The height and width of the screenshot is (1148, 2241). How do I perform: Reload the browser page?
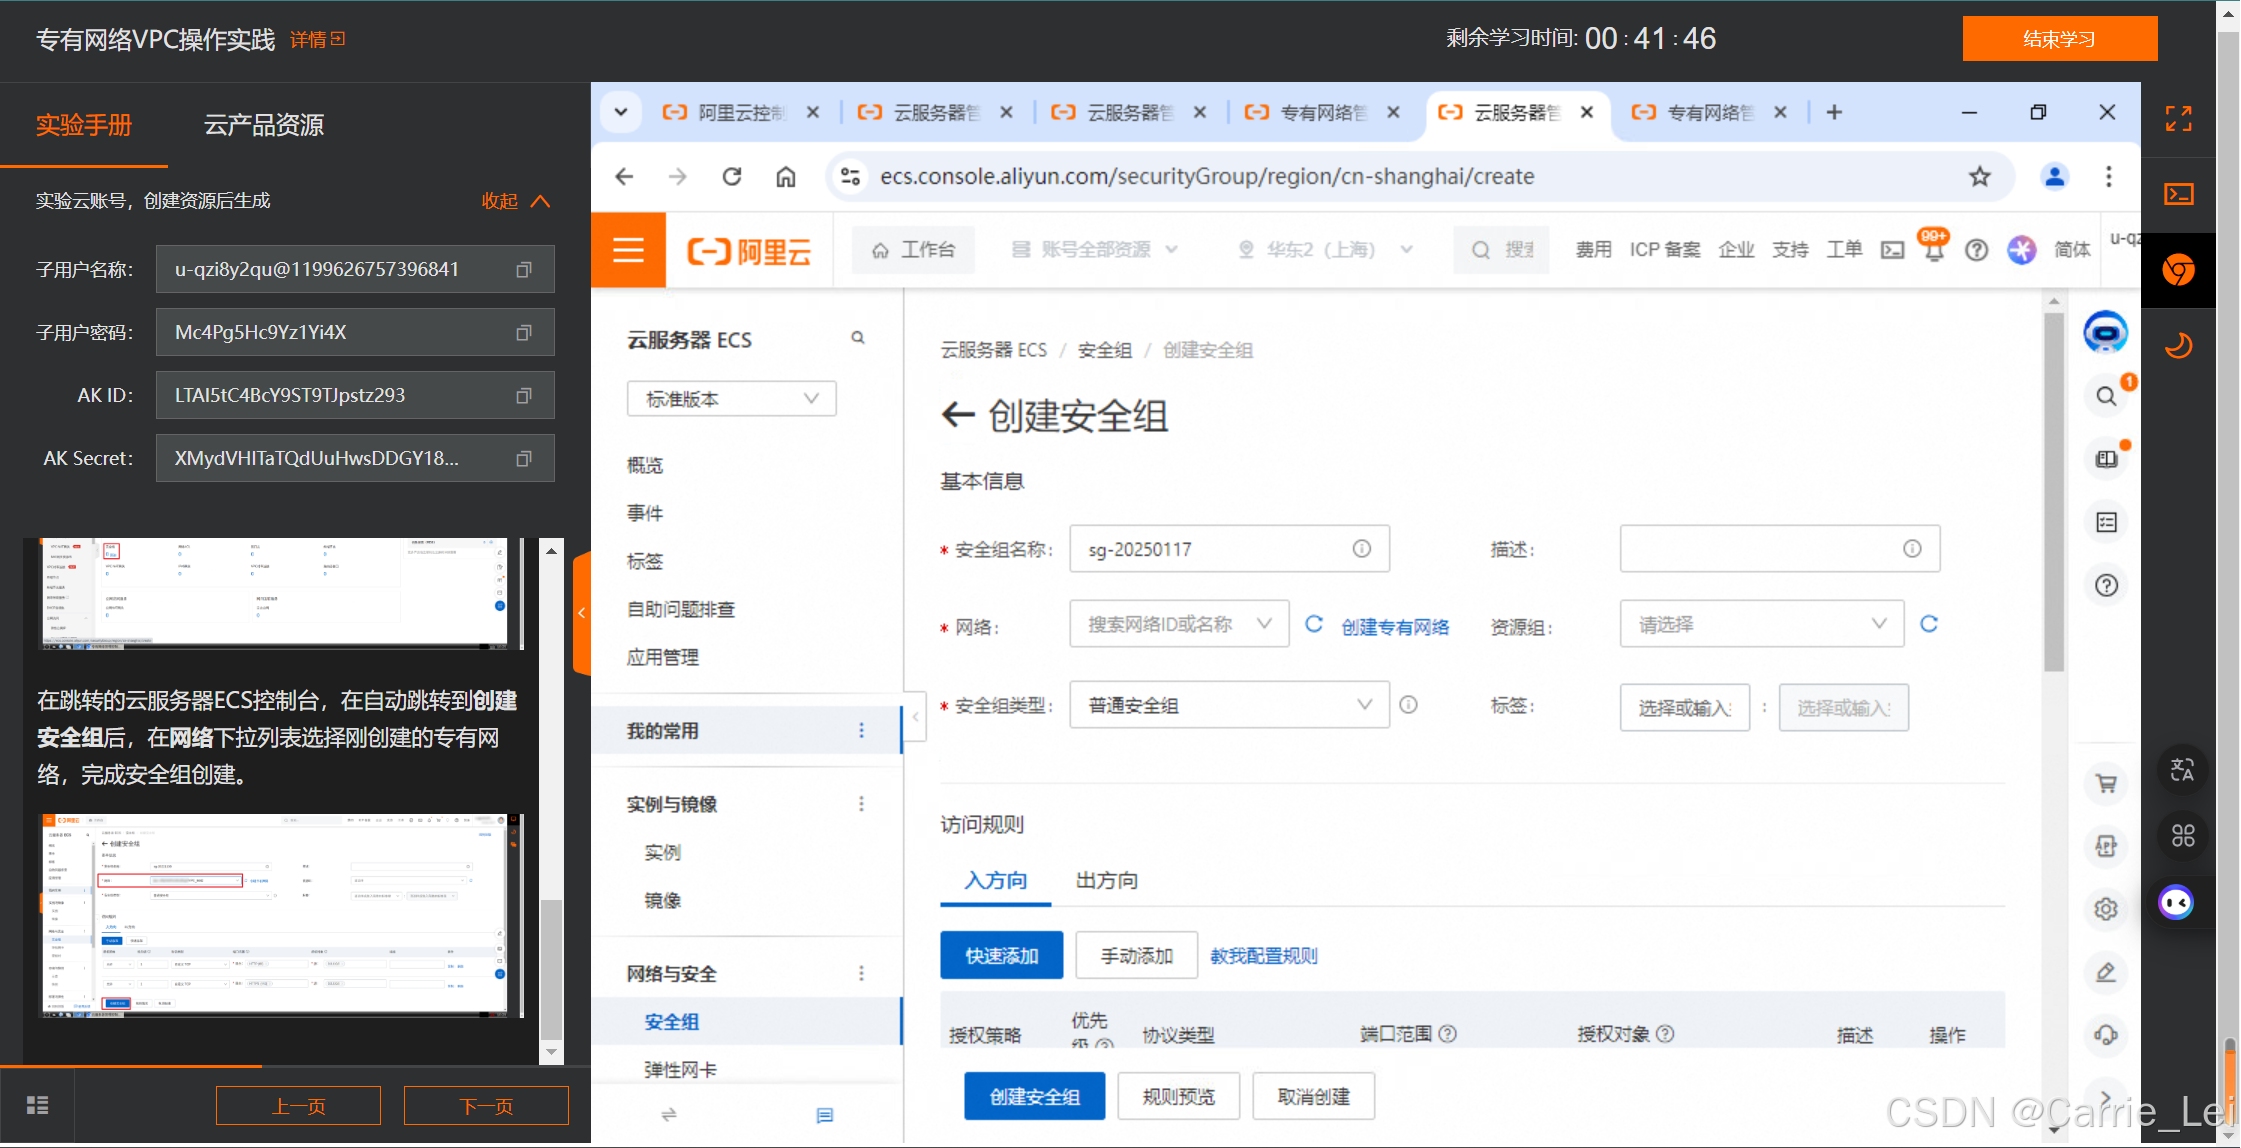[732, 177]
